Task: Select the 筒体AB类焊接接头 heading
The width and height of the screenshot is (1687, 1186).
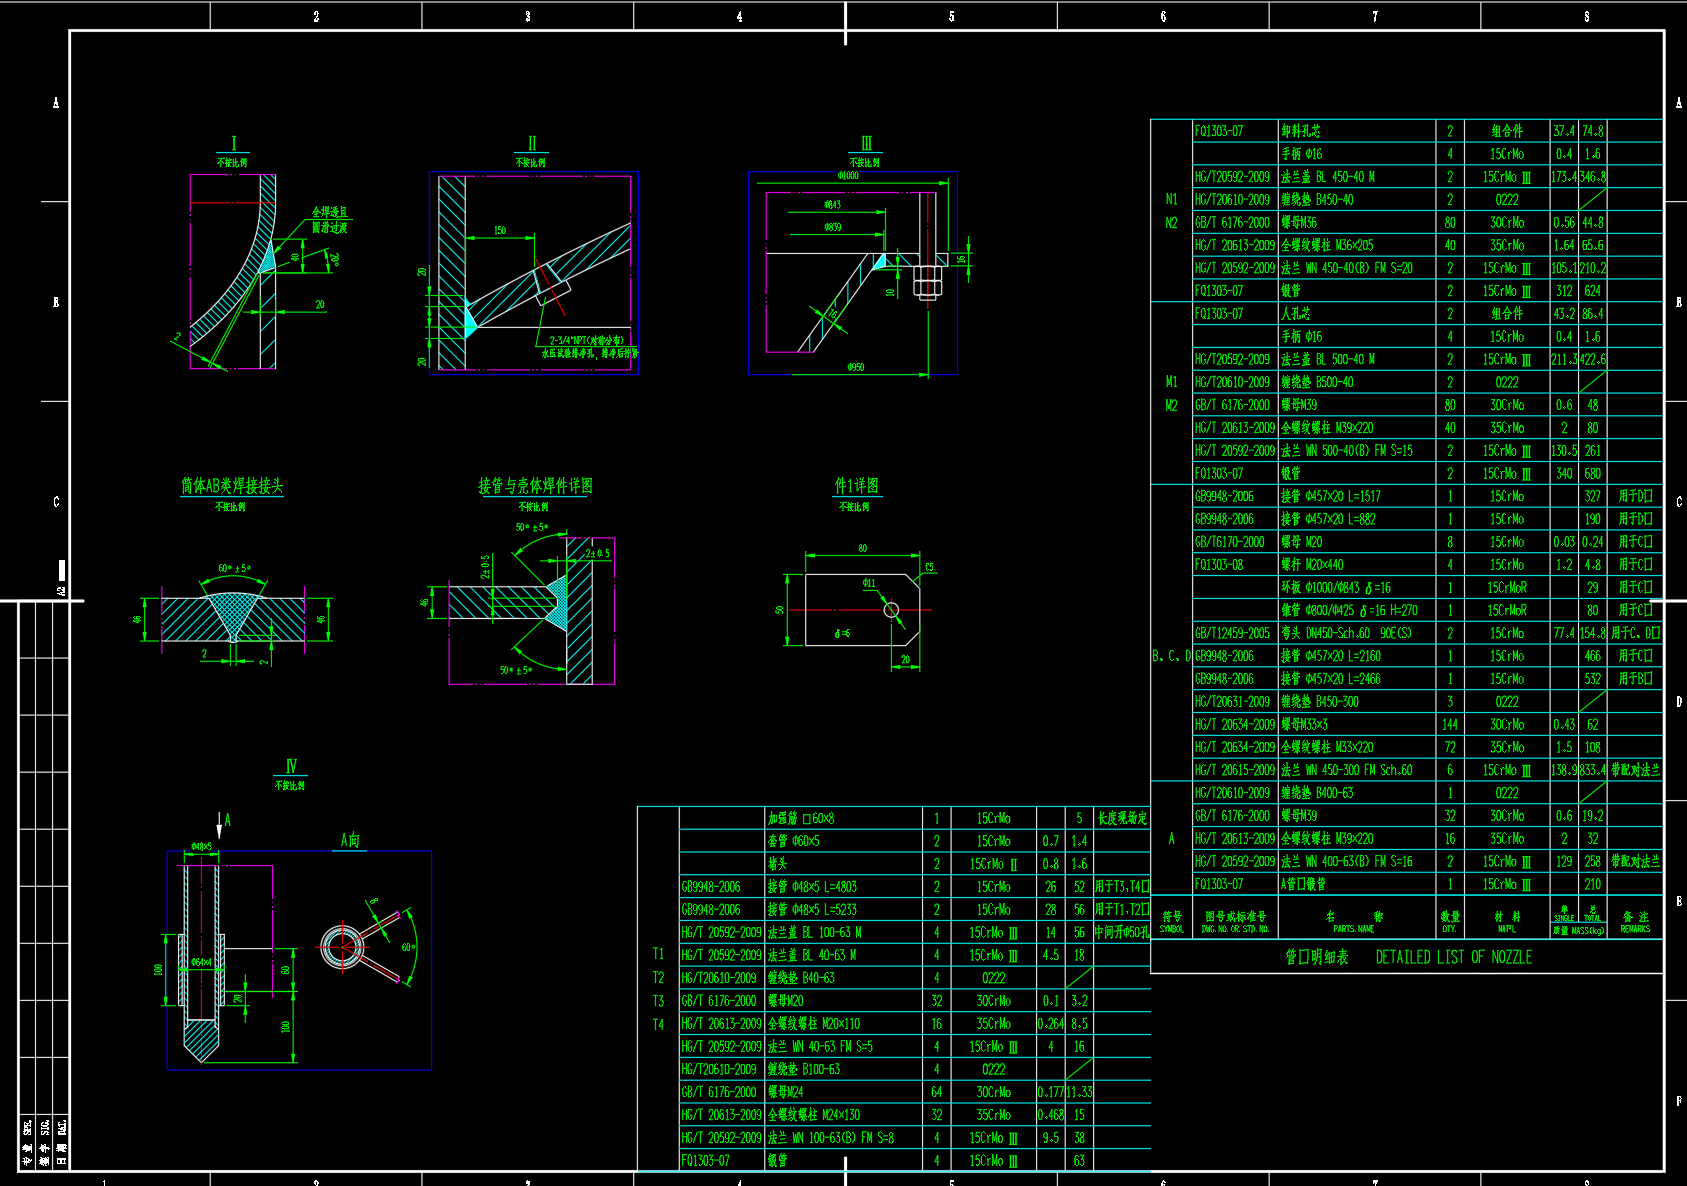Action: click(x=232, y=486)
